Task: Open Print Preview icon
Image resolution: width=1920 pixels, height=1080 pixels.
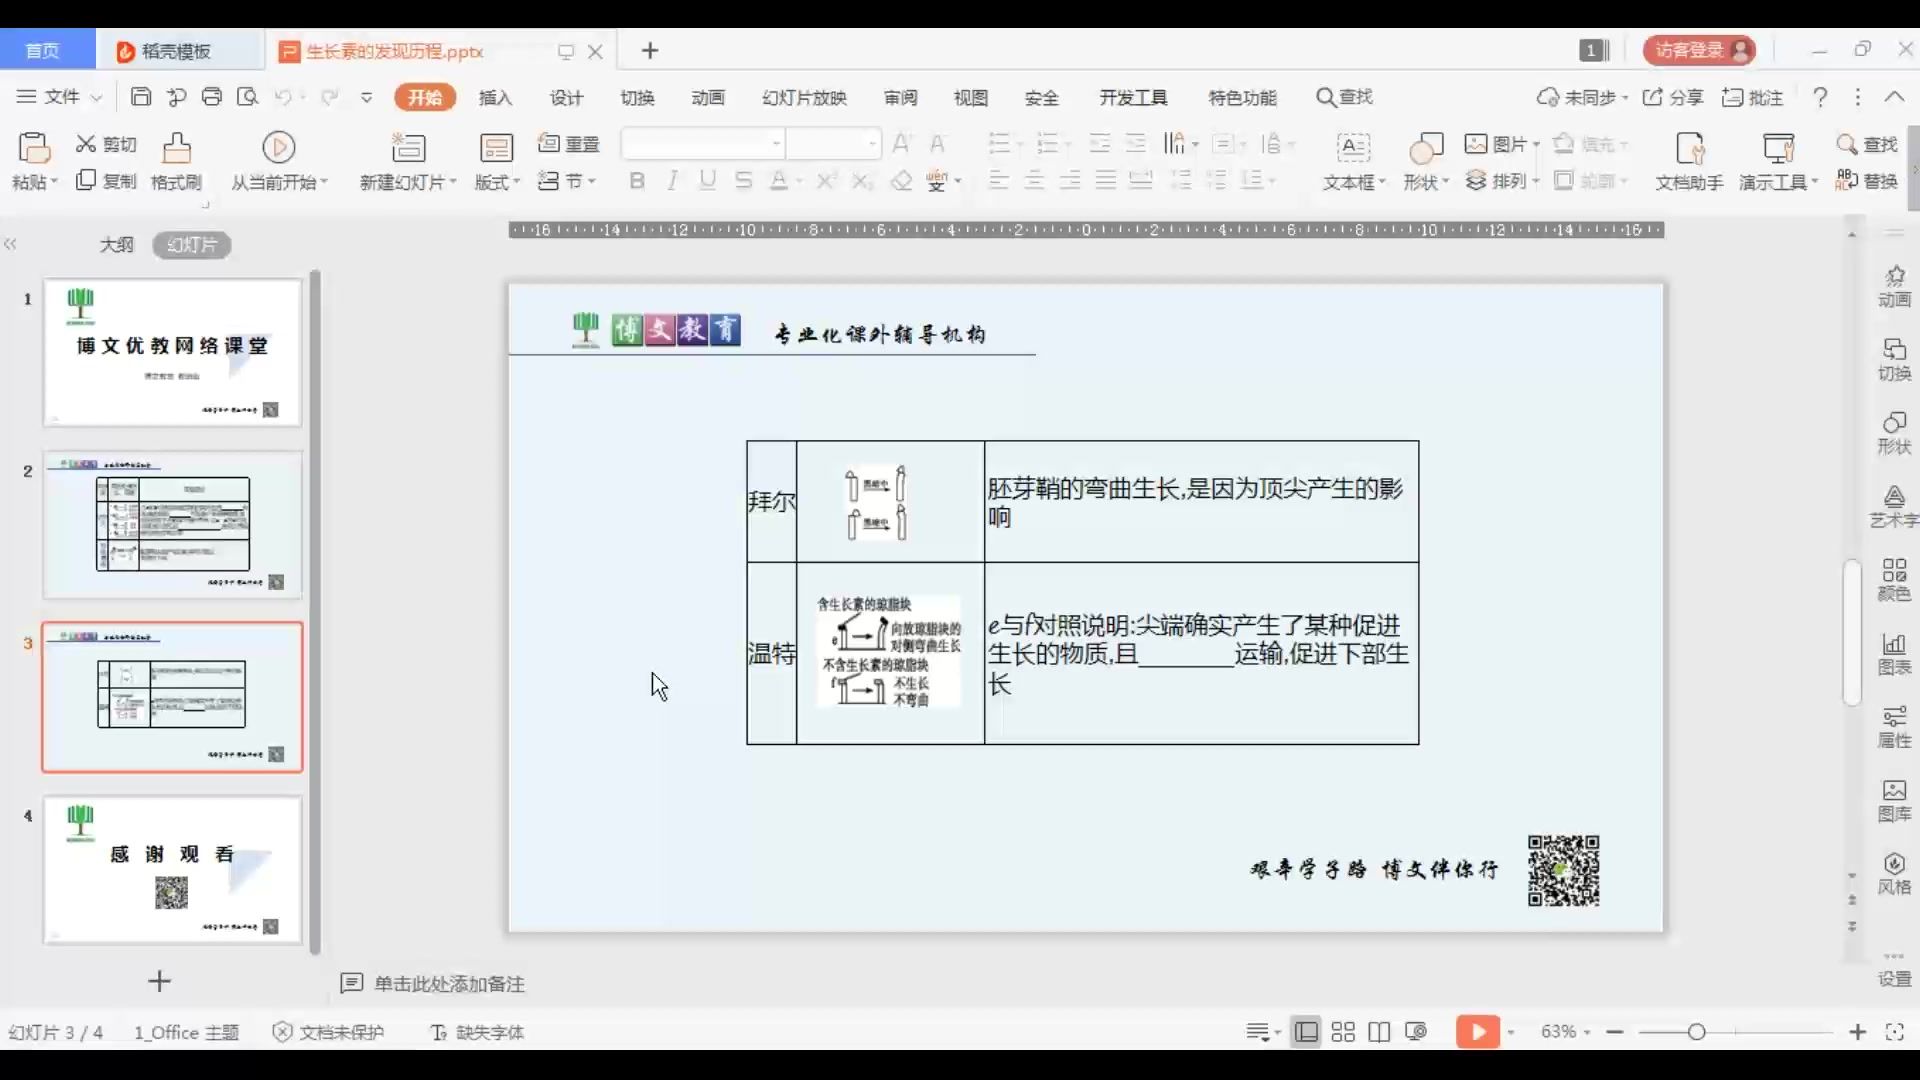Action: pyautogui.click(x=247, y=97)
